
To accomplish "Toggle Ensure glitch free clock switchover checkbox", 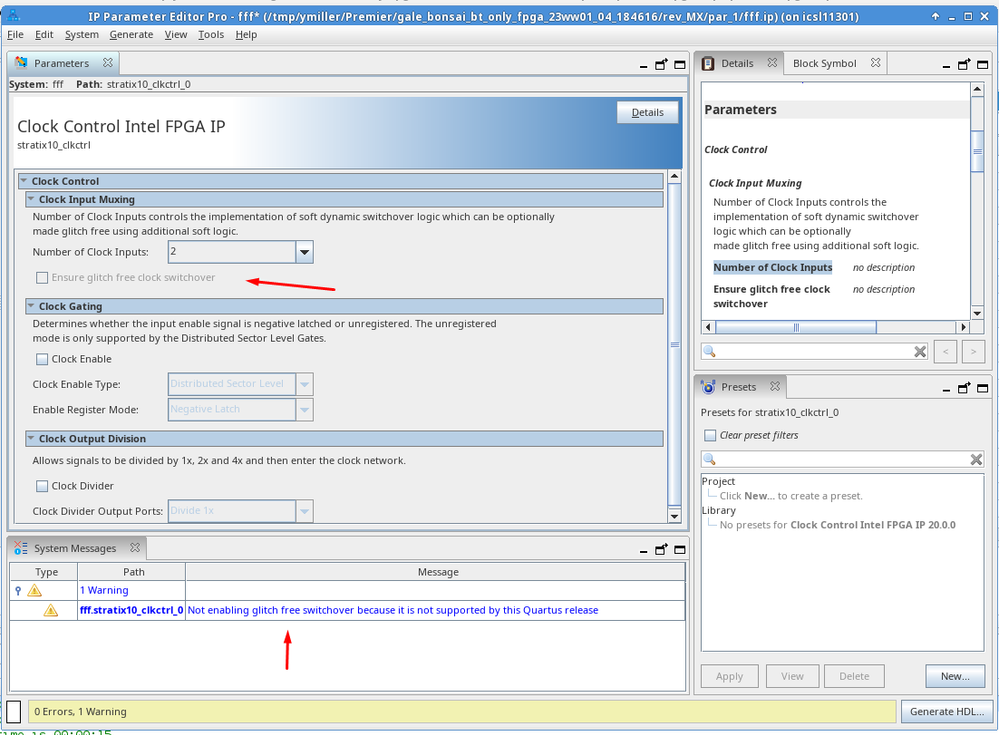I will pyautogui.click(x=42, y=278).
